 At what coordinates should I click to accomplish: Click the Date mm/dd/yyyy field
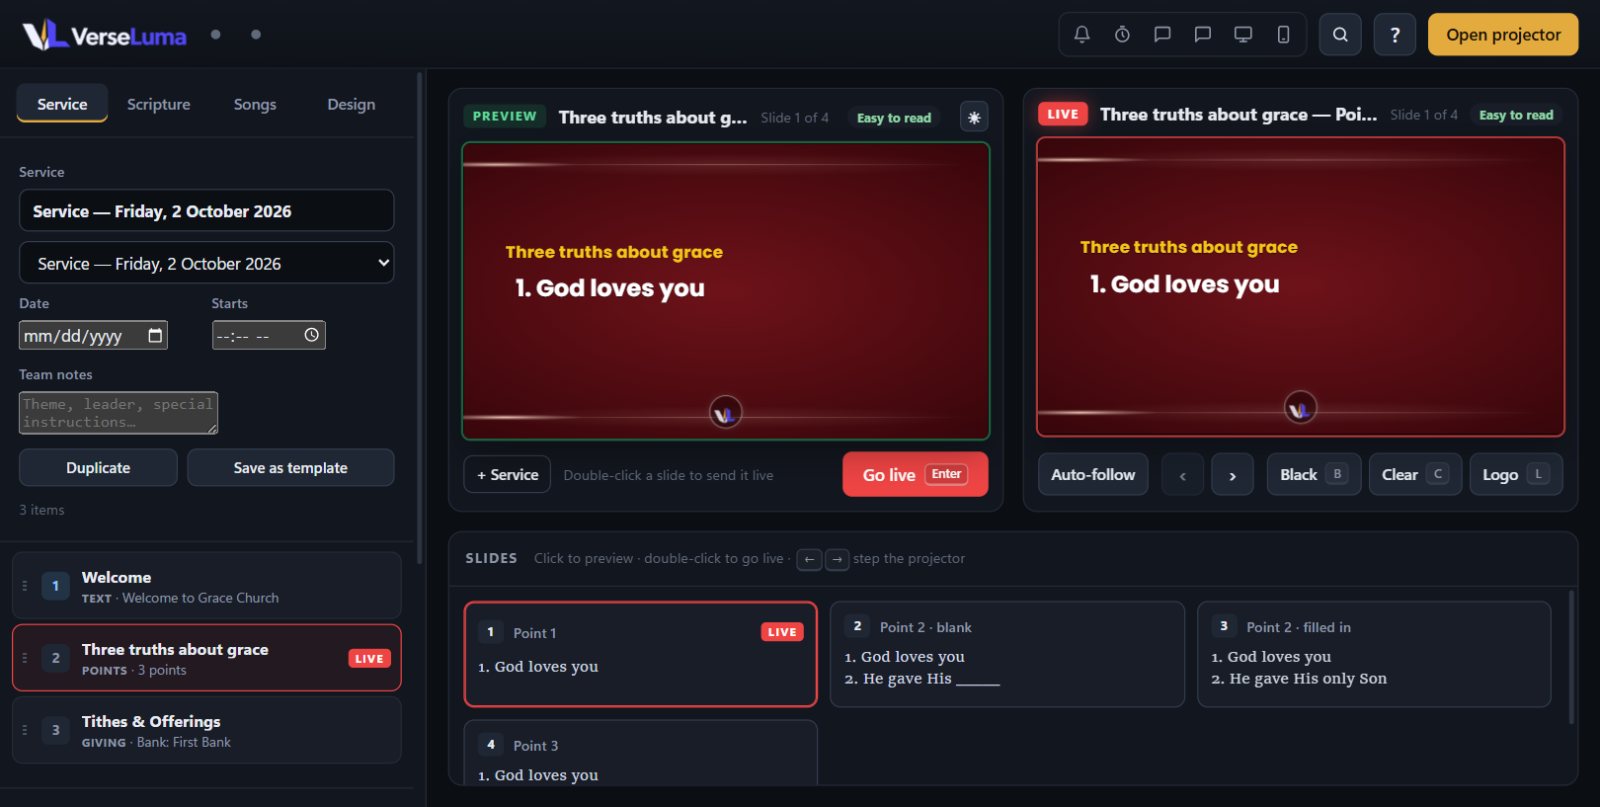pos(93,335)
